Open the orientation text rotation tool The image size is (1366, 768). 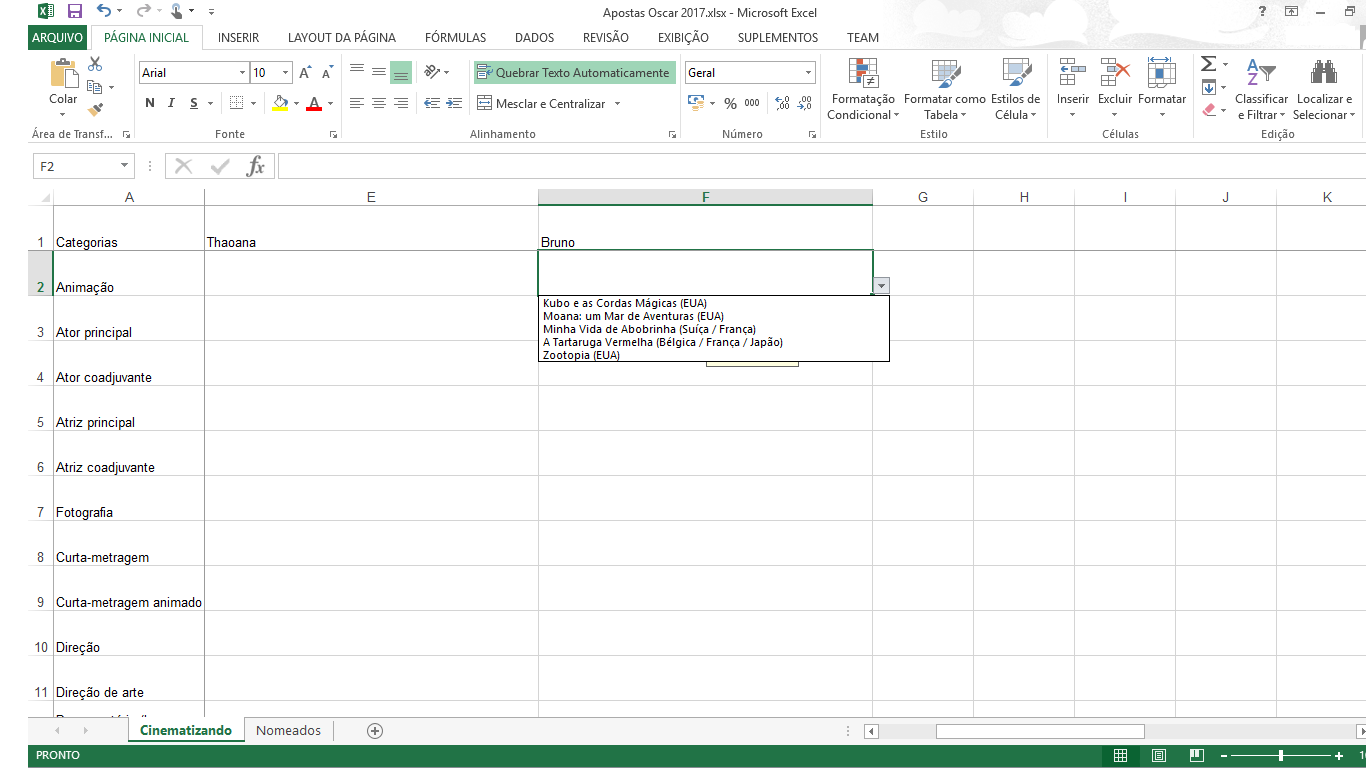pyautogui.click(x=432, y=72)
